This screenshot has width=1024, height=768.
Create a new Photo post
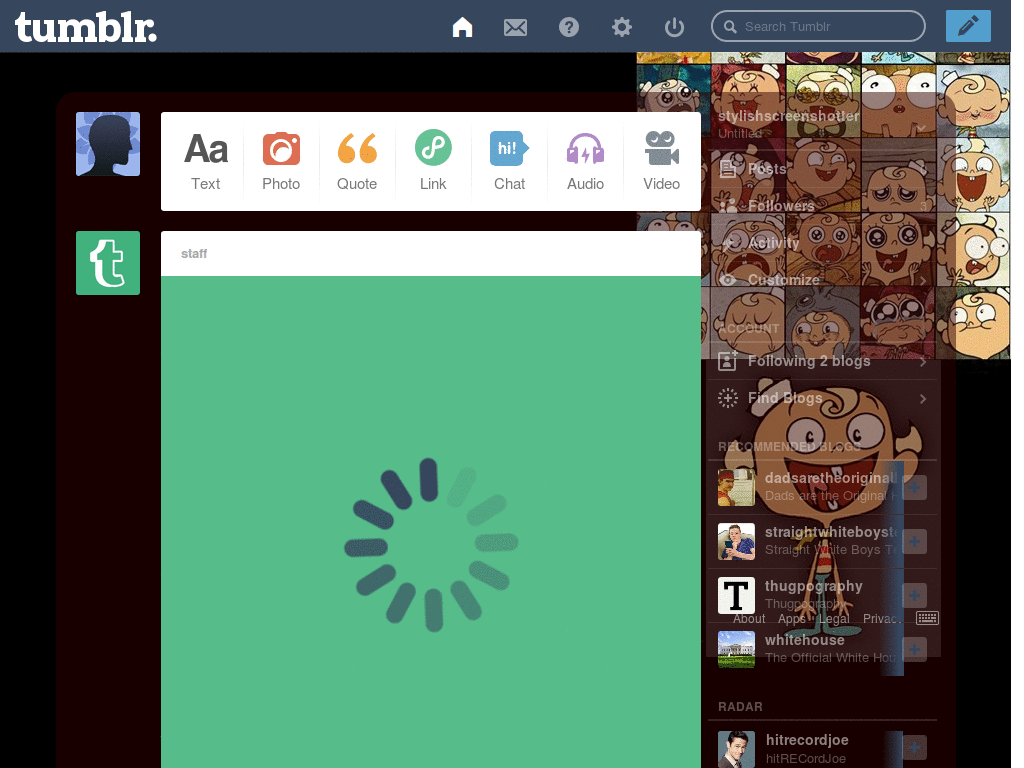(x=281, y=161)
